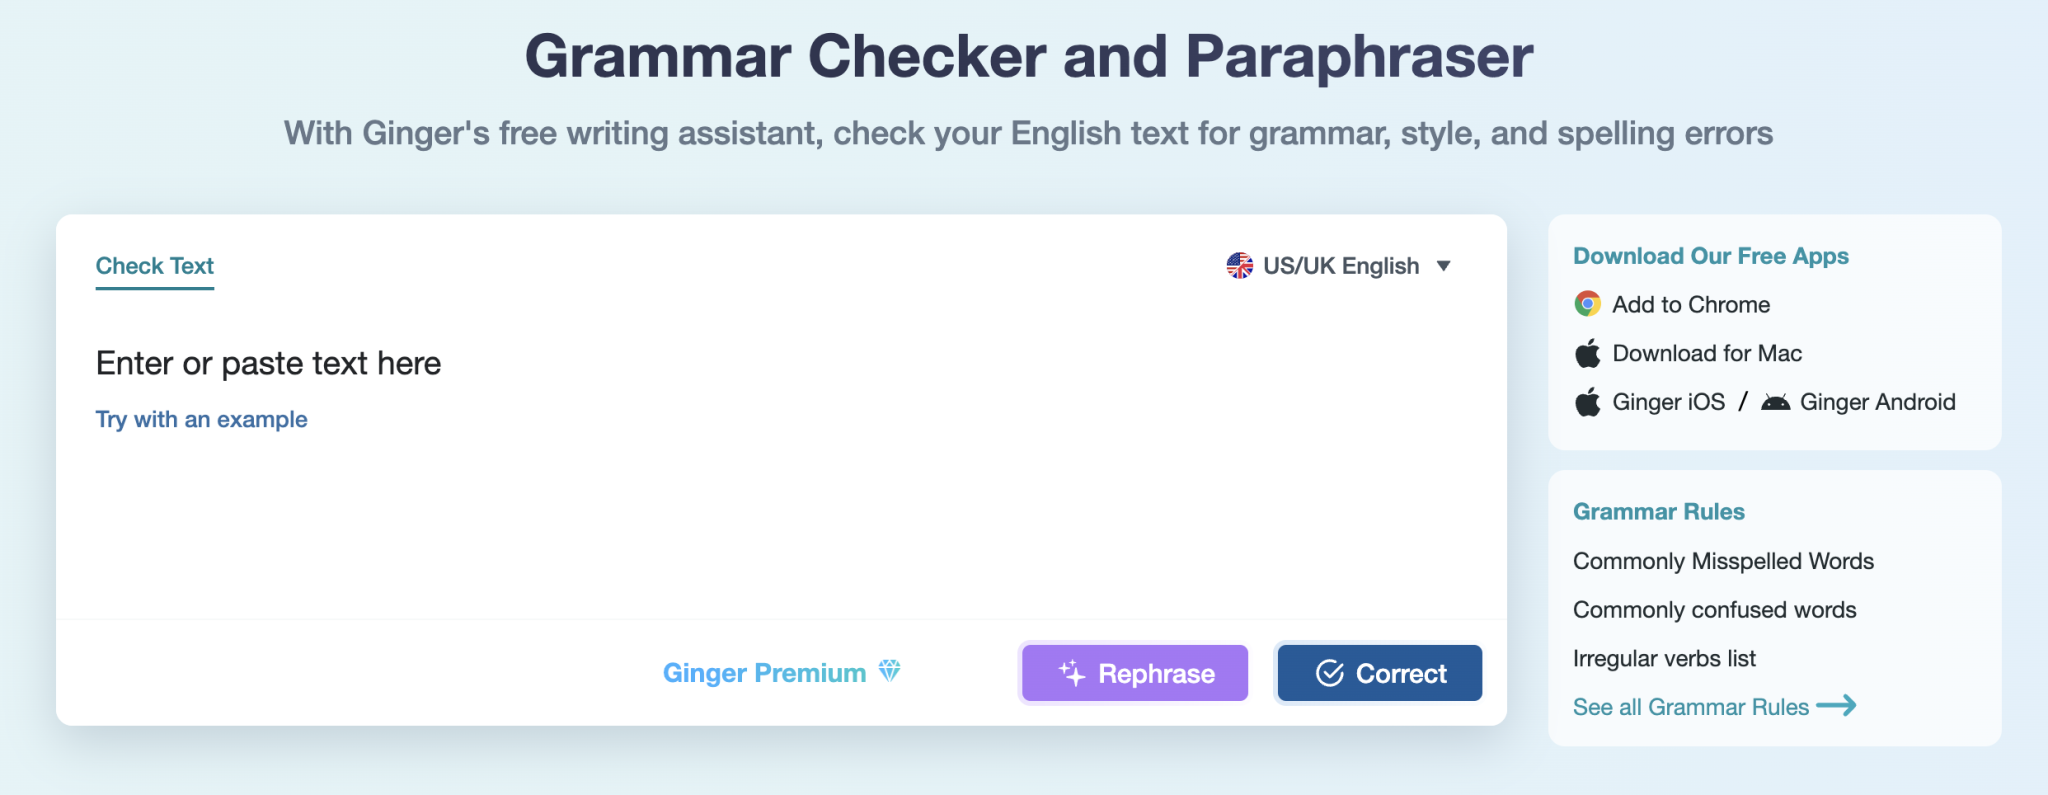Open the Ginger Premium link
This screenshot has height=795, width=2048.
pyautogui.click(x=764, y=673)
